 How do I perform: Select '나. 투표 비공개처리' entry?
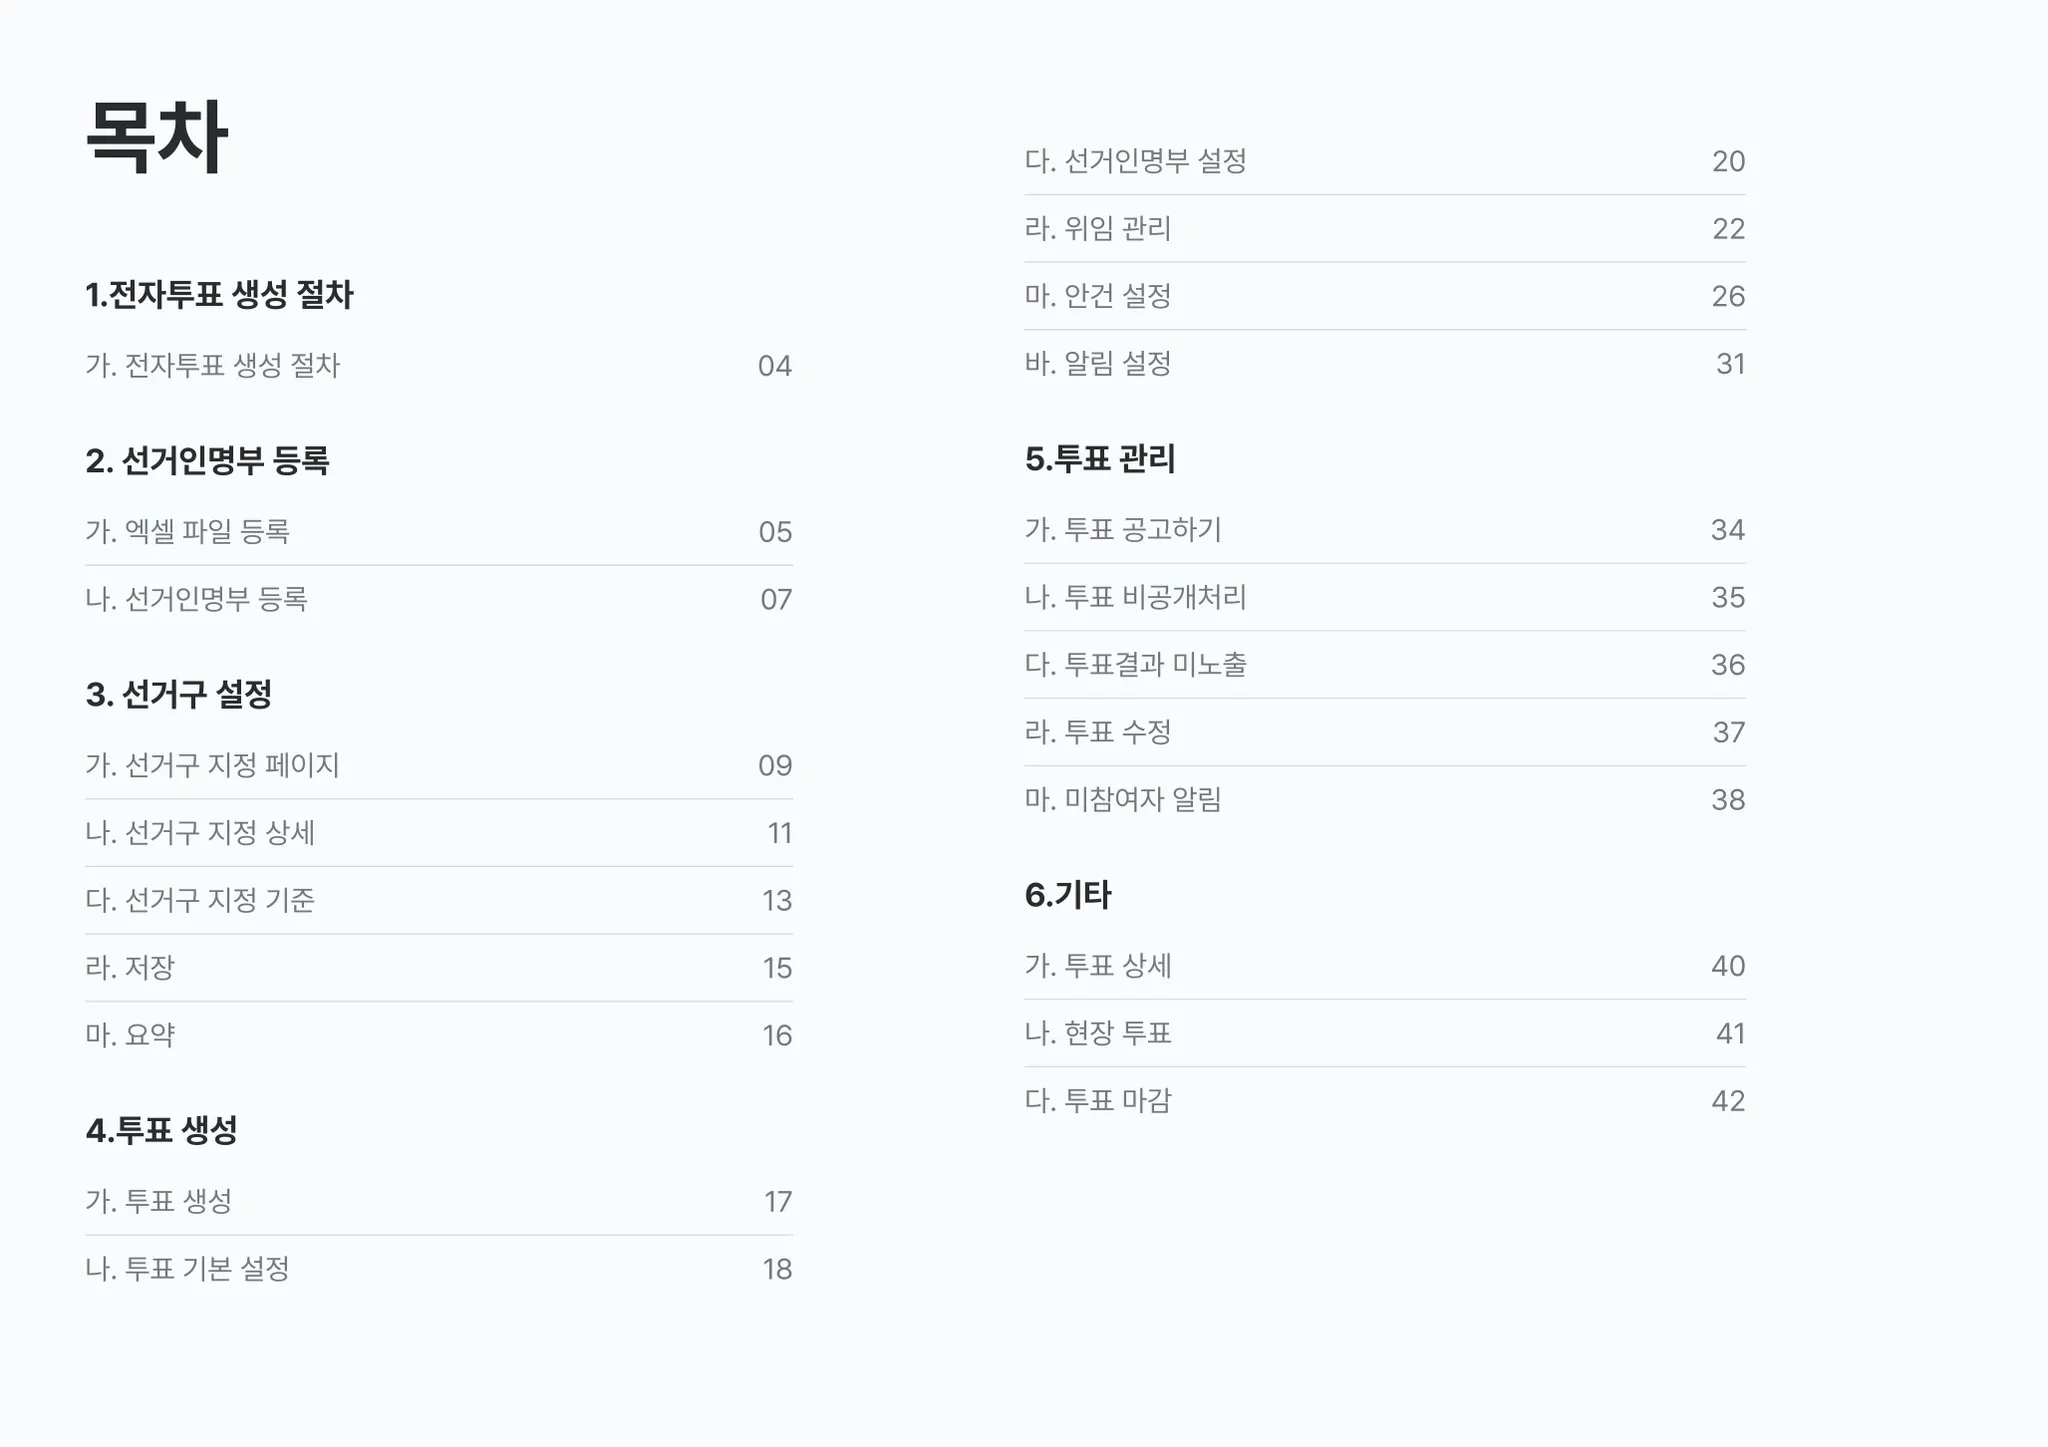pyautogui.click(x=1136, y=598)
